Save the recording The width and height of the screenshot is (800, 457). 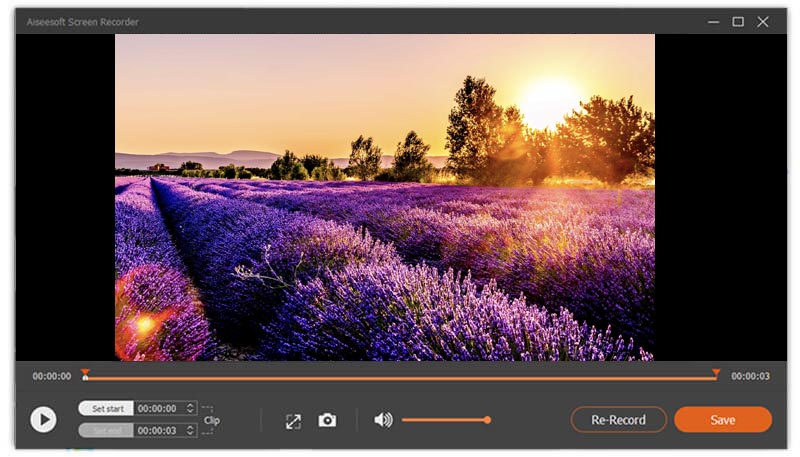(x=722, y=420)
